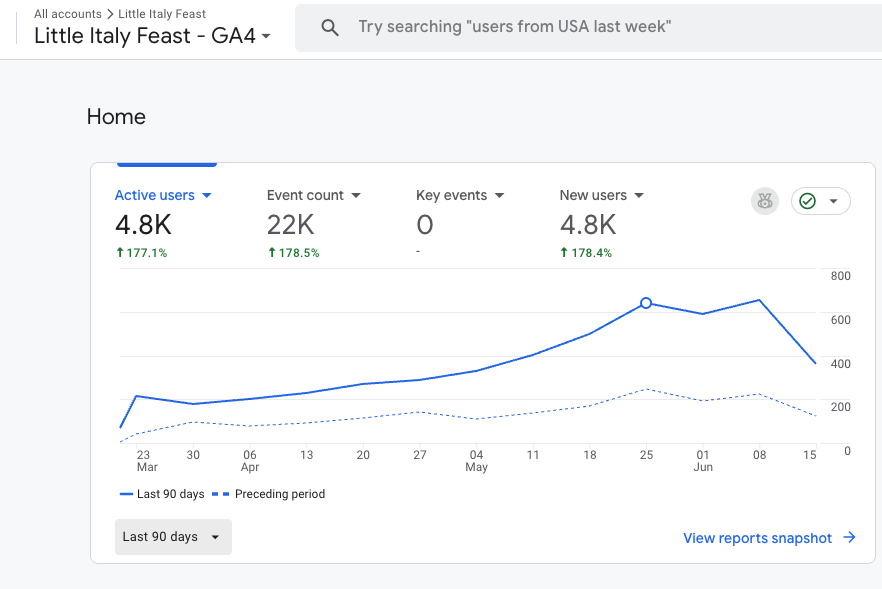Screen dimensions: 882x589
Task: Click the 04 May axis date label
Action: (x=476, y=461)
